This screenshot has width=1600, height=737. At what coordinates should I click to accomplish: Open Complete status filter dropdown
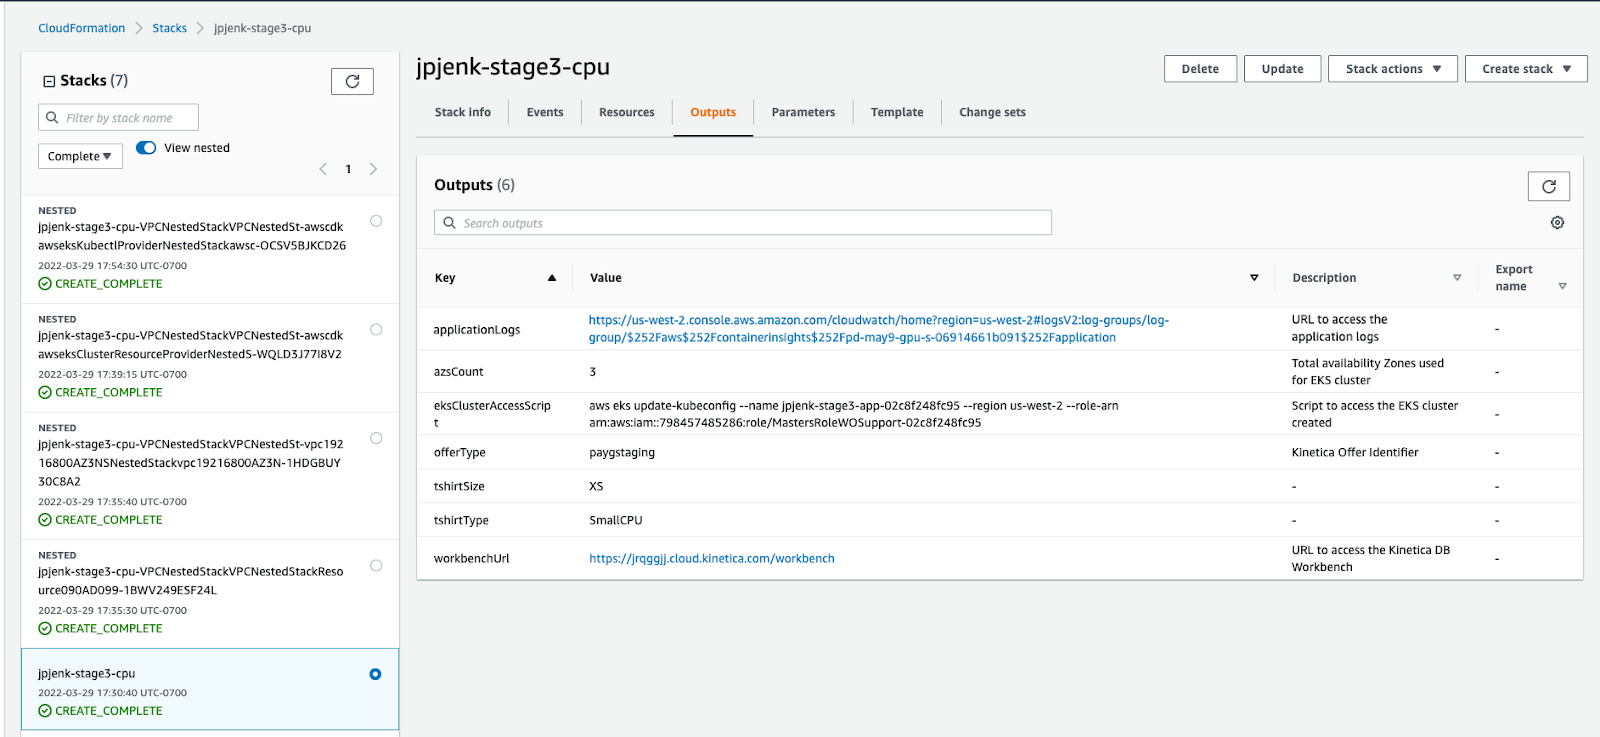tap(80, 156)
